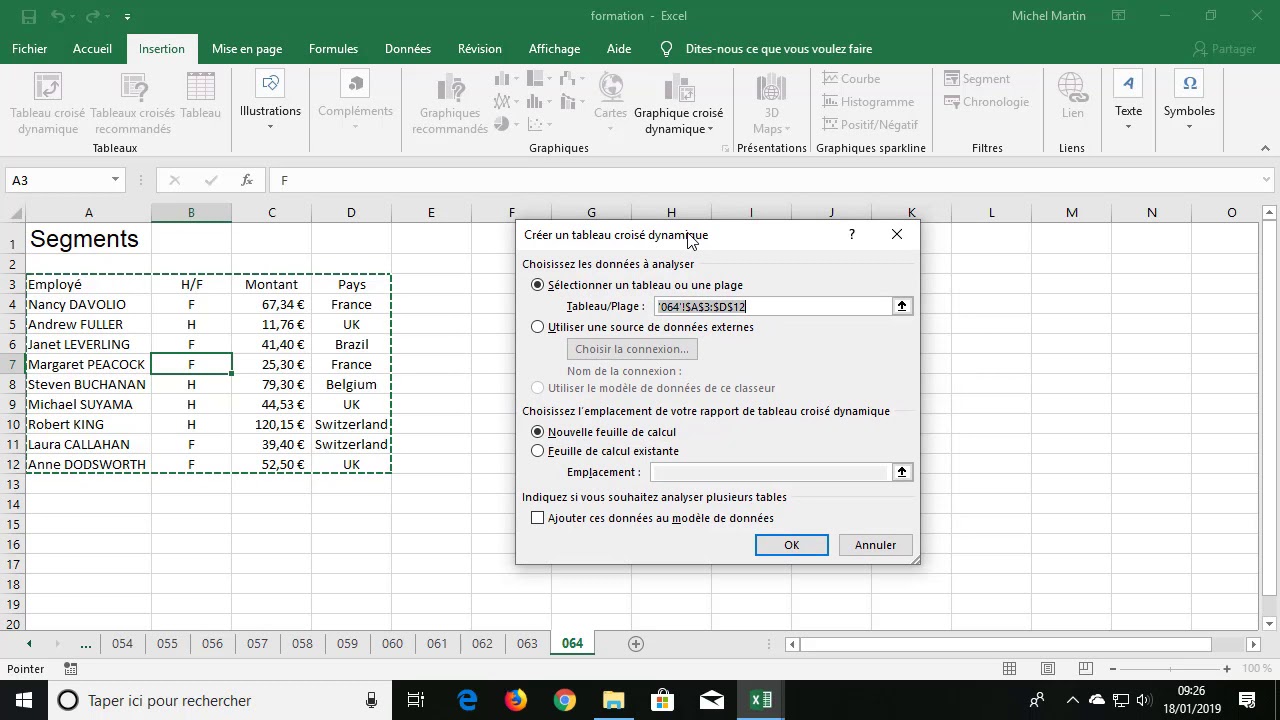Image resolution: width=1280 pixels, height=720 pixels.
Task: Click zoom in plus button
Action: (1227, 669)
